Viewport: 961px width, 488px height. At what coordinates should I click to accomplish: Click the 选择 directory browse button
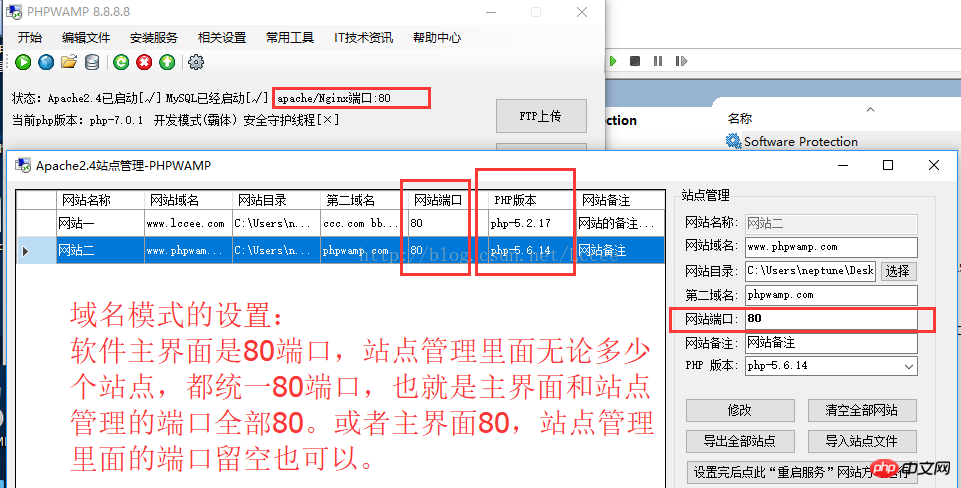point(899,271)
